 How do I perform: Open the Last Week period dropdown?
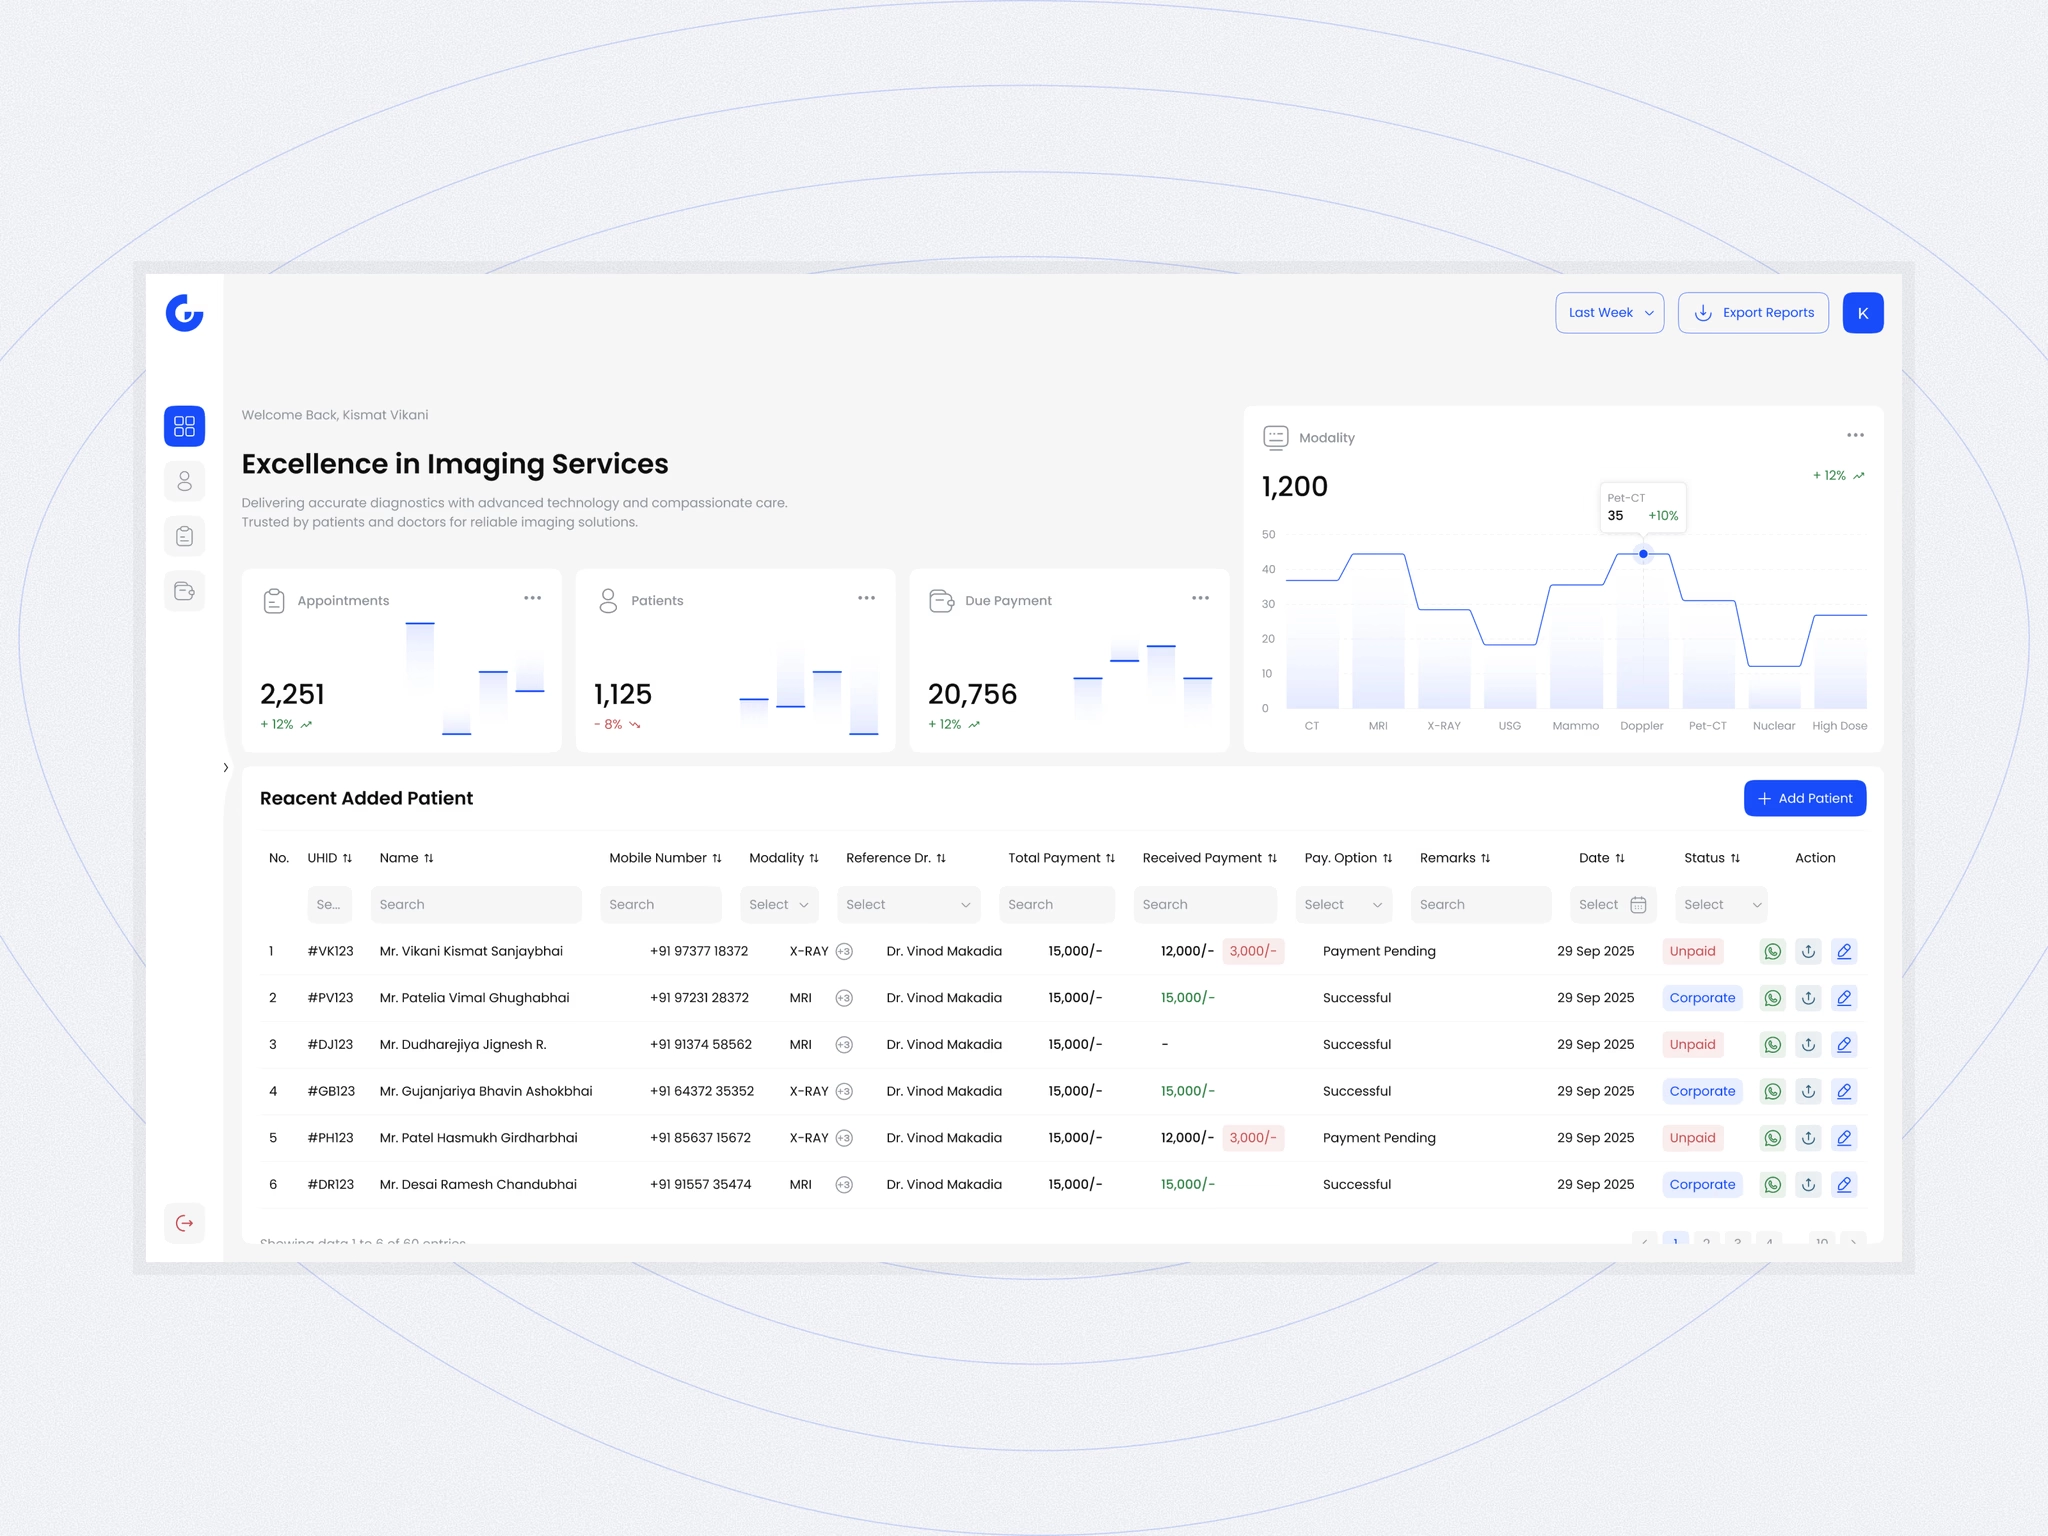tap(1609, 313)
